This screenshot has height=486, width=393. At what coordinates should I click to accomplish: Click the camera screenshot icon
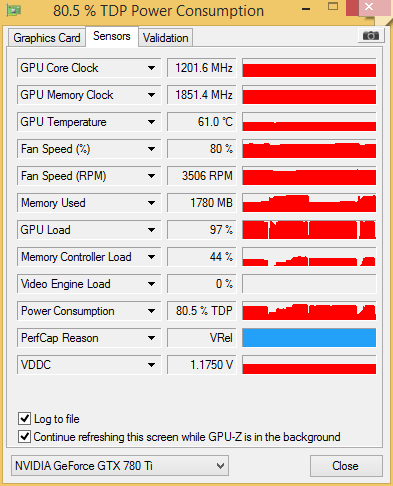click(371, 35)
